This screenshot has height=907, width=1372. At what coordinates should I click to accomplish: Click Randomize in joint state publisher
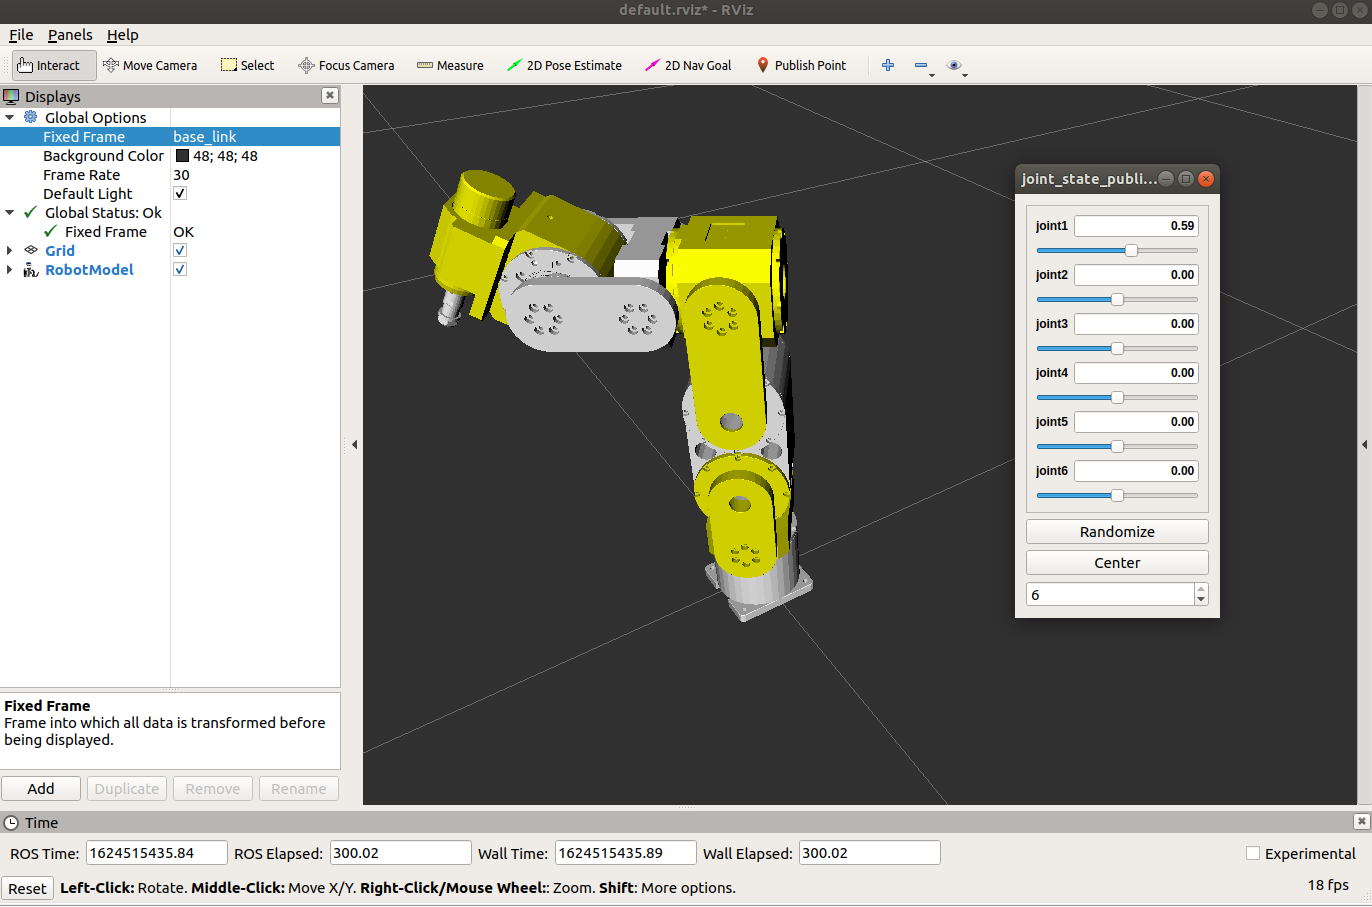(1117, 531)
